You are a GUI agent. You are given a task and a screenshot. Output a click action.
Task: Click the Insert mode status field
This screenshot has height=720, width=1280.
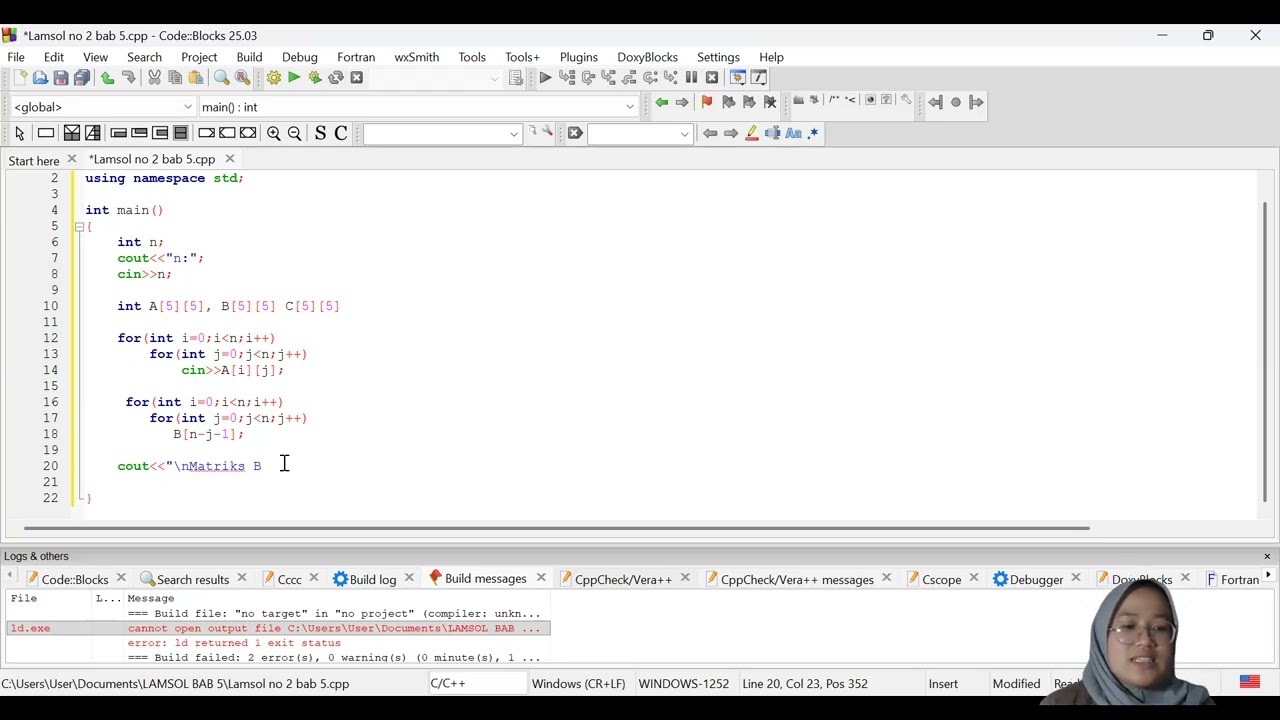943,684
